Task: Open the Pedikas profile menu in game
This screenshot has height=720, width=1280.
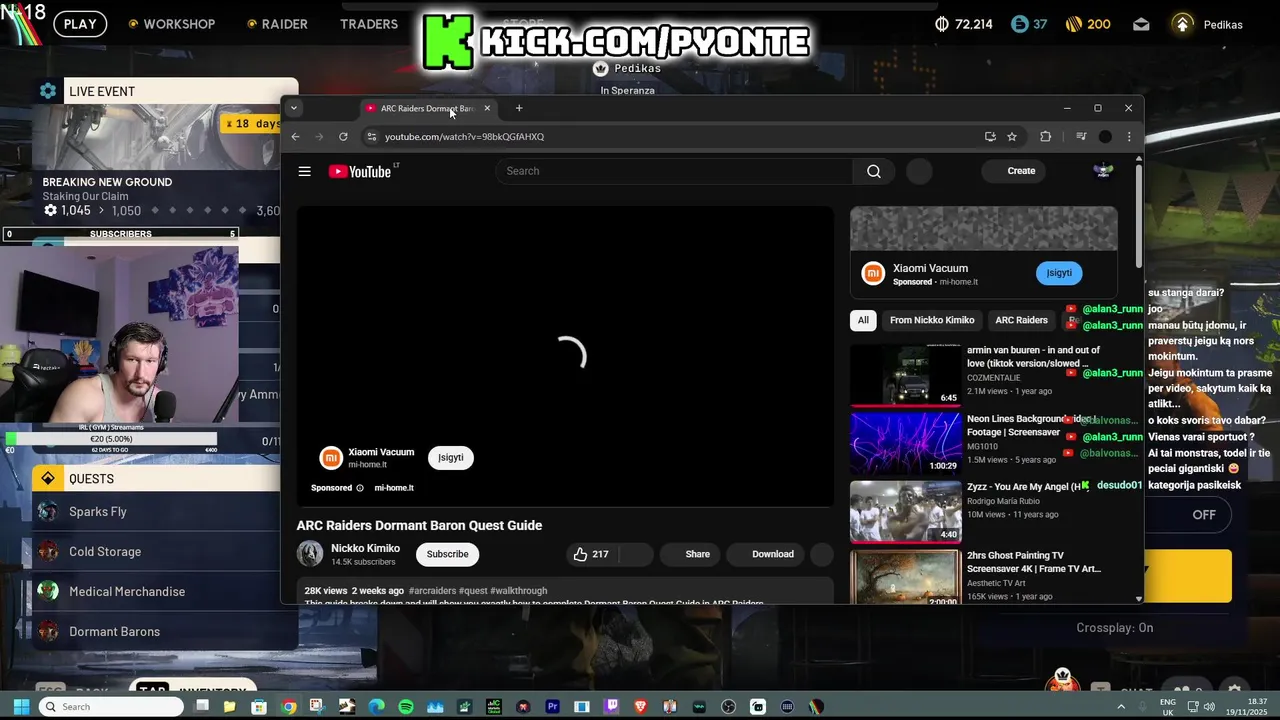Action: coord(1207,24)
